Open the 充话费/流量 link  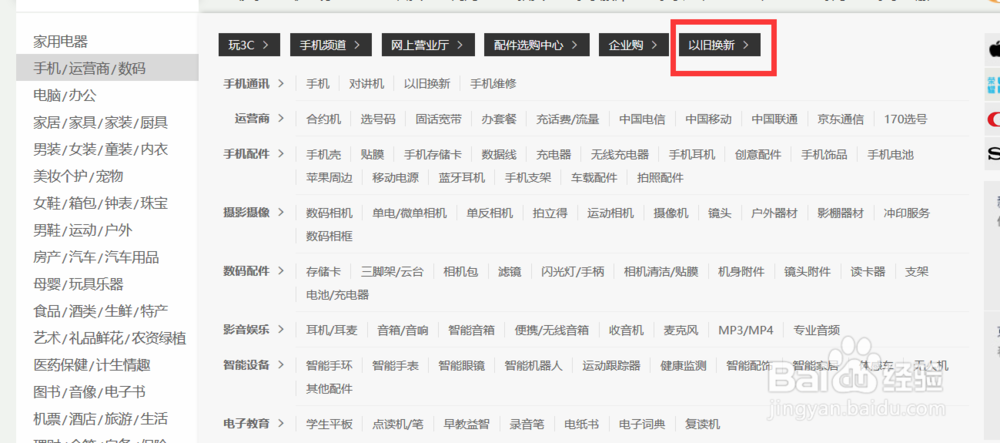tap(568, 119)
